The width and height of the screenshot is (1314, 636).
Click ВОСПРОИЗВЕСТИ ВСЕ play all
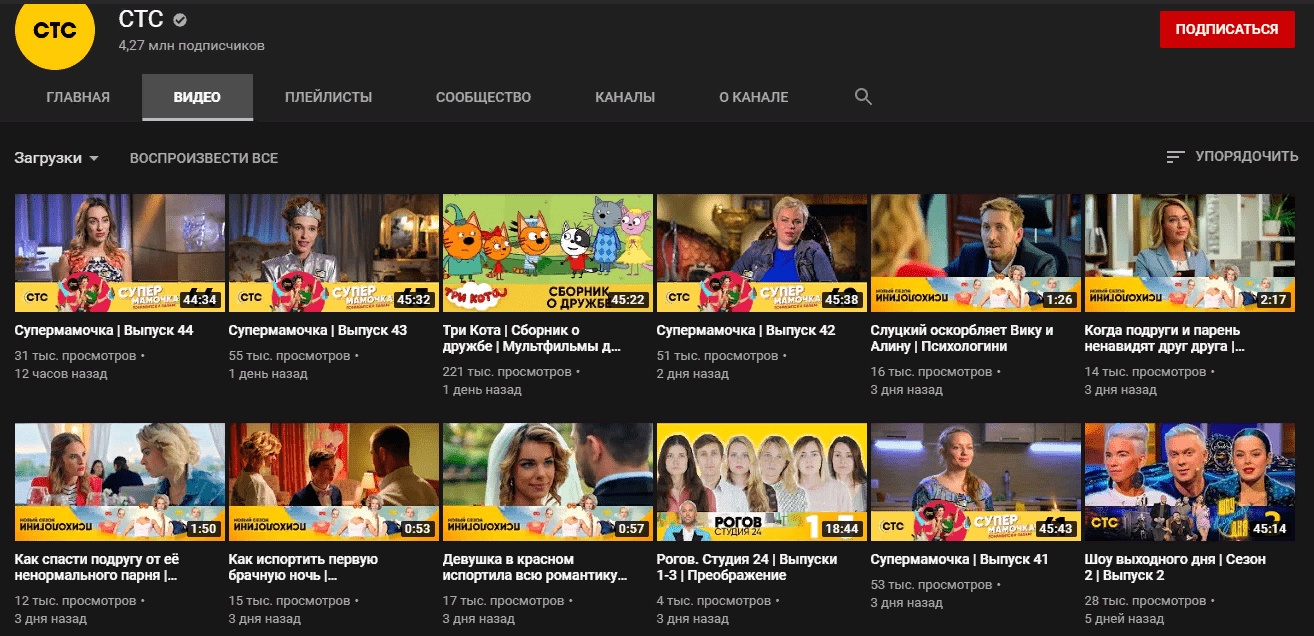point(204,158)
